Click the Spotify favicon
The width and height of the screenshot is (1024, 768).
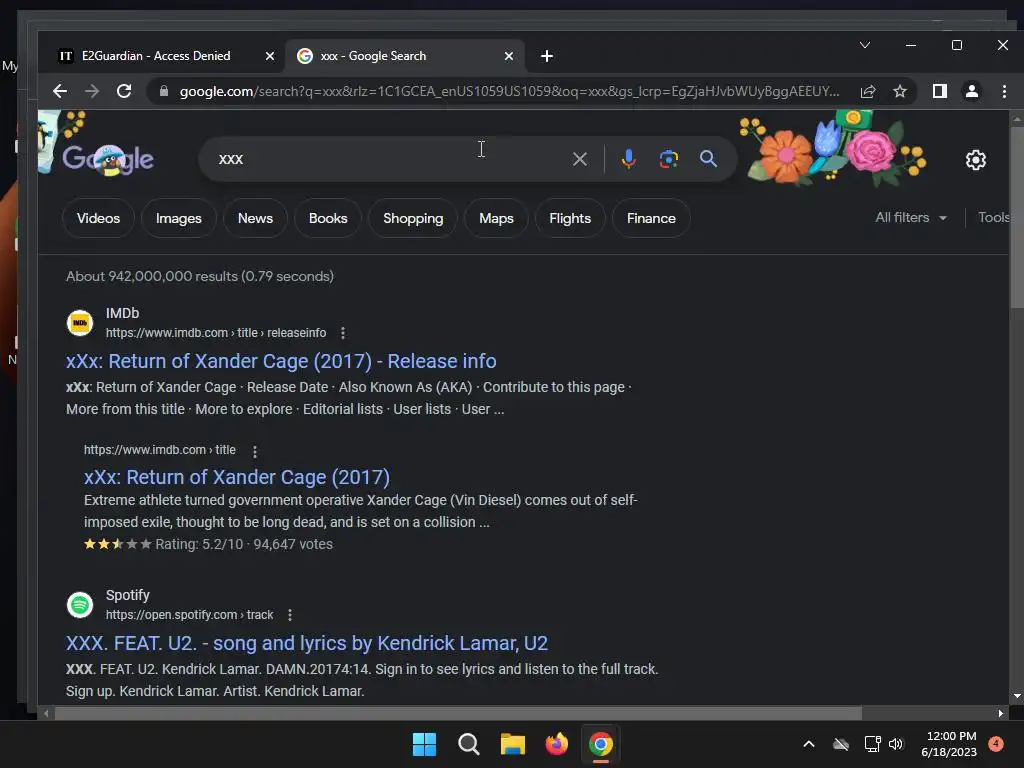click(x=80, y=605)
